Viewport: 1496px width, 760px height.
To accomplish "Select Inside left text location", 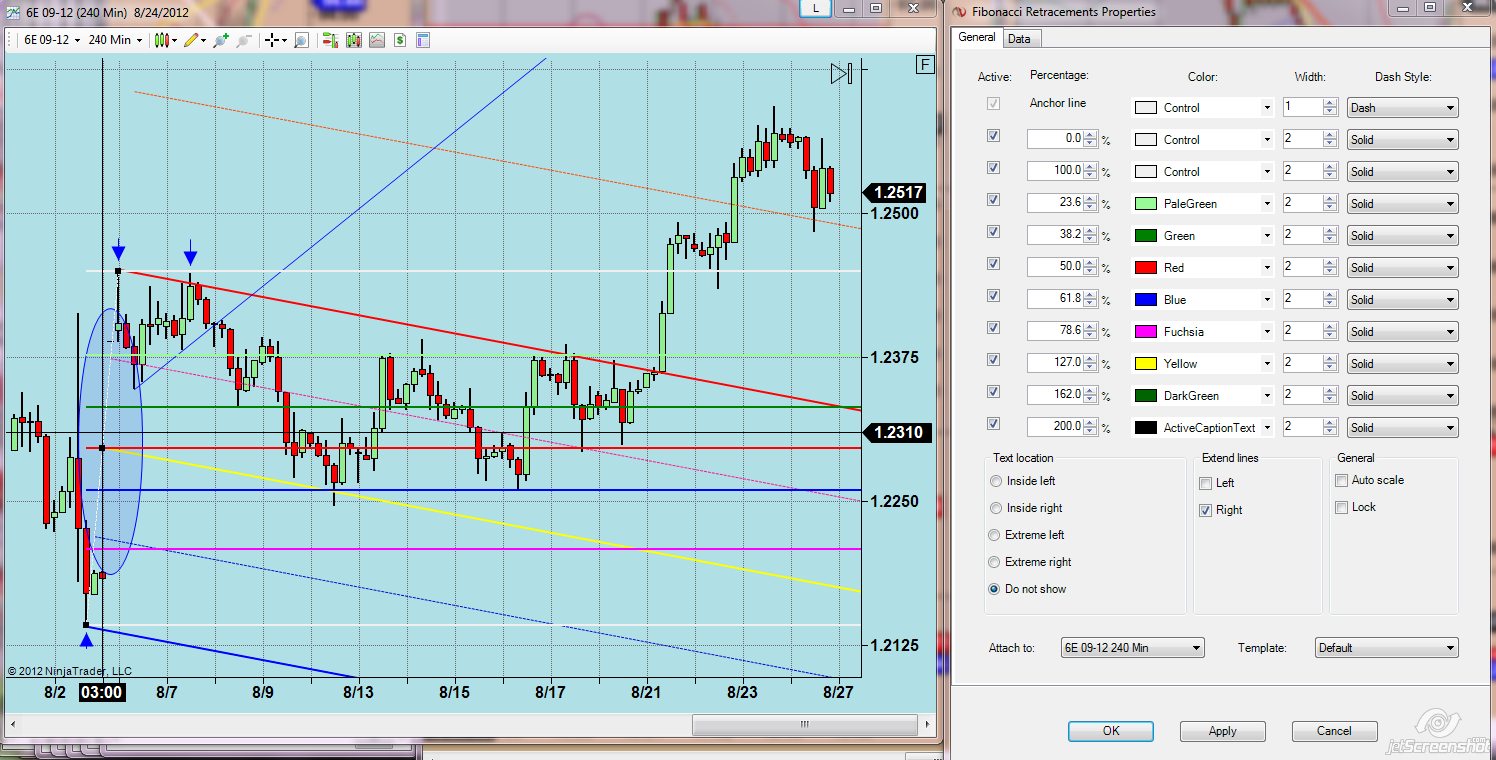I will click(x=996, y=481).
